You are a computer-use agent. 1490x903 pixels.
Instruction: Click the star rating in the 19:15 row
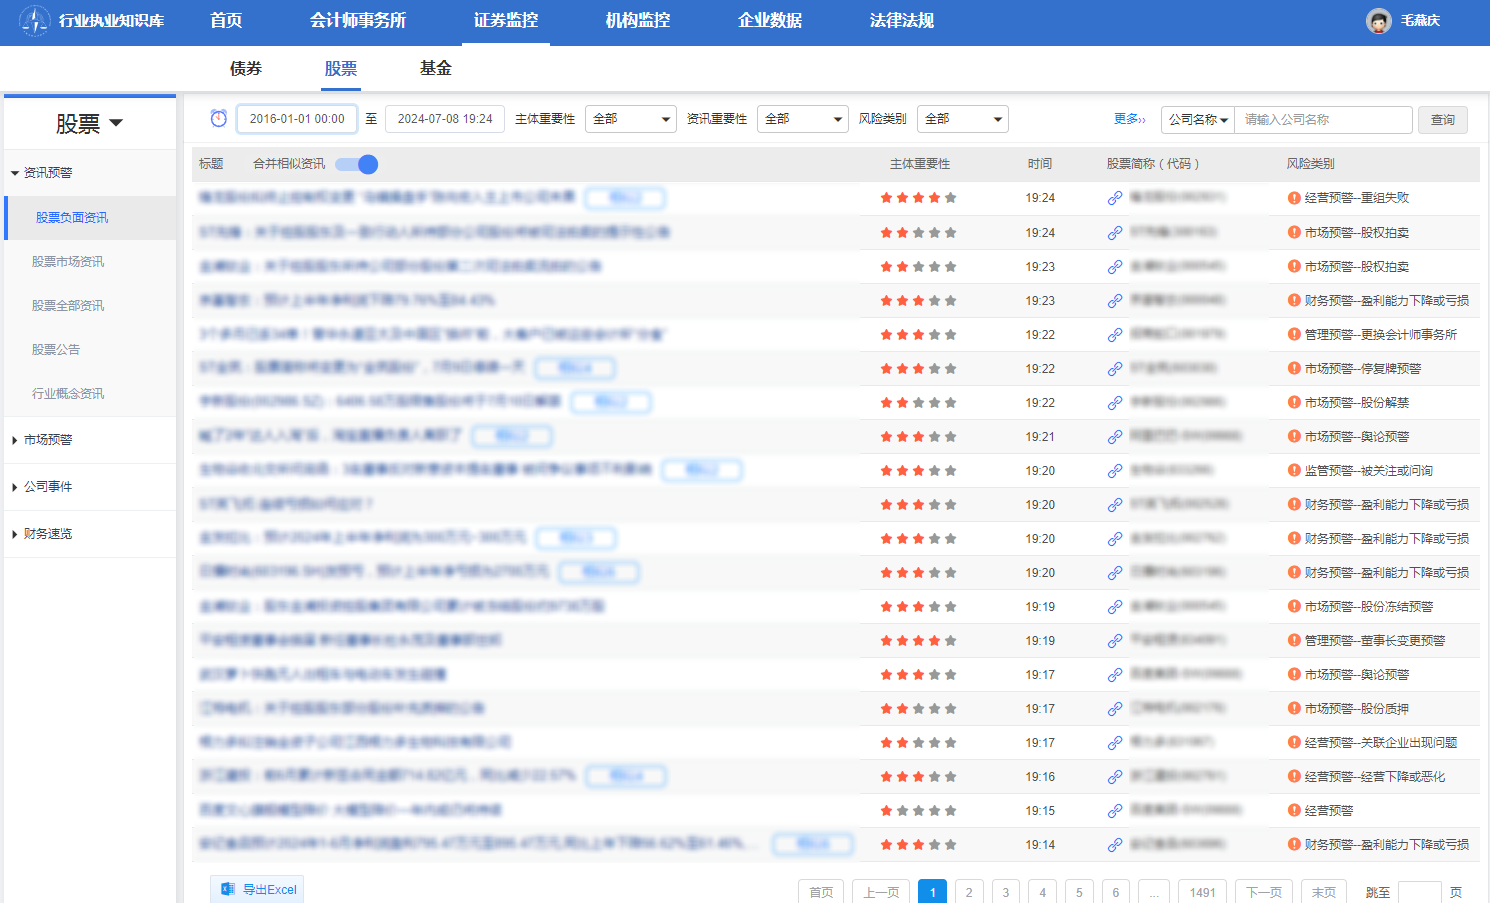918,811
